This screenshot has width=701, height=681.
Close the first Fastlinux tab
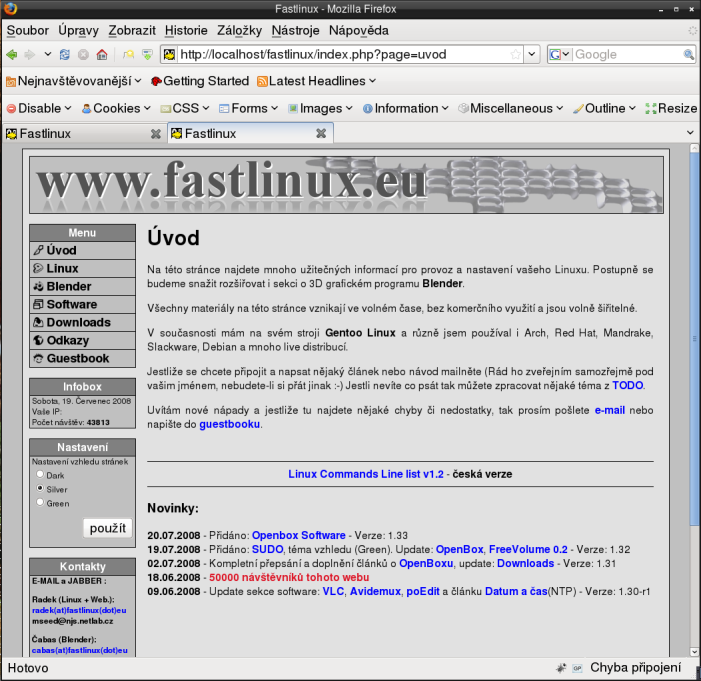coord(156,134)
